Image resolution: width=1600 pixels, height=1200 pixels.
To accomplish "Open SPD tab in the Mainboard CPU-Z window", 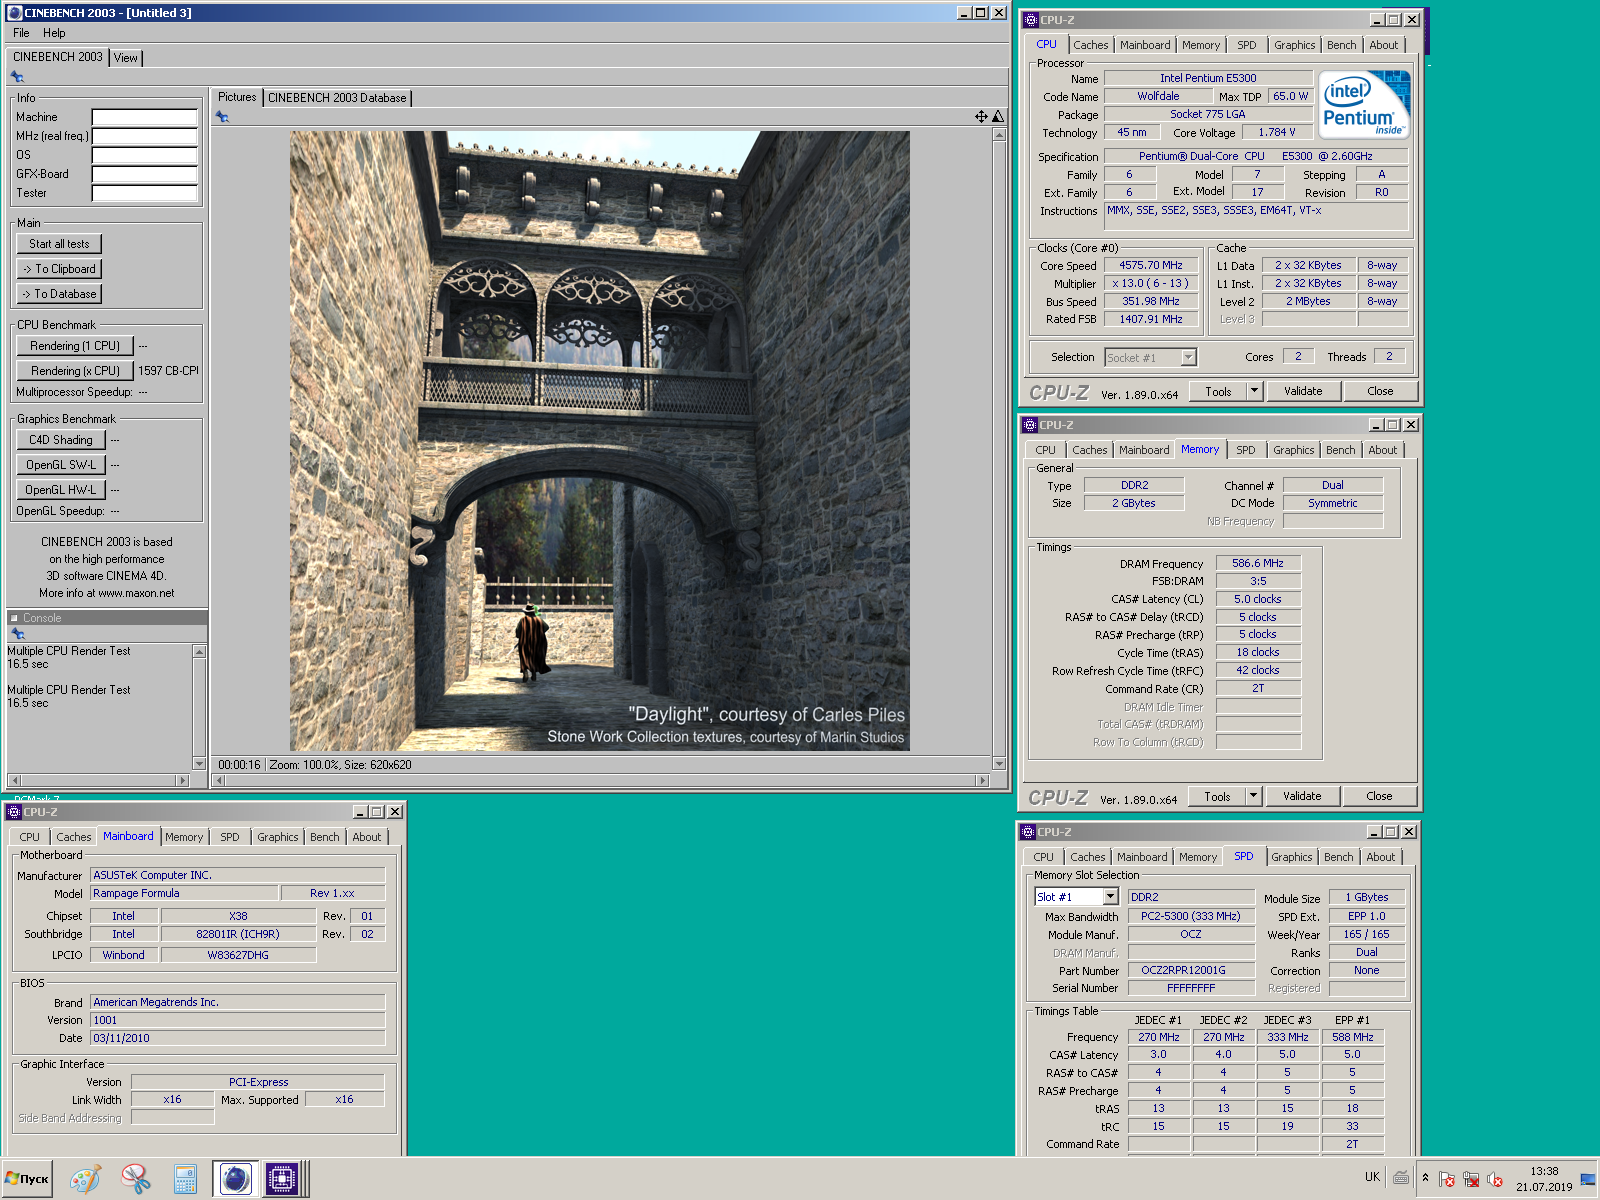I will coord(230,837).
